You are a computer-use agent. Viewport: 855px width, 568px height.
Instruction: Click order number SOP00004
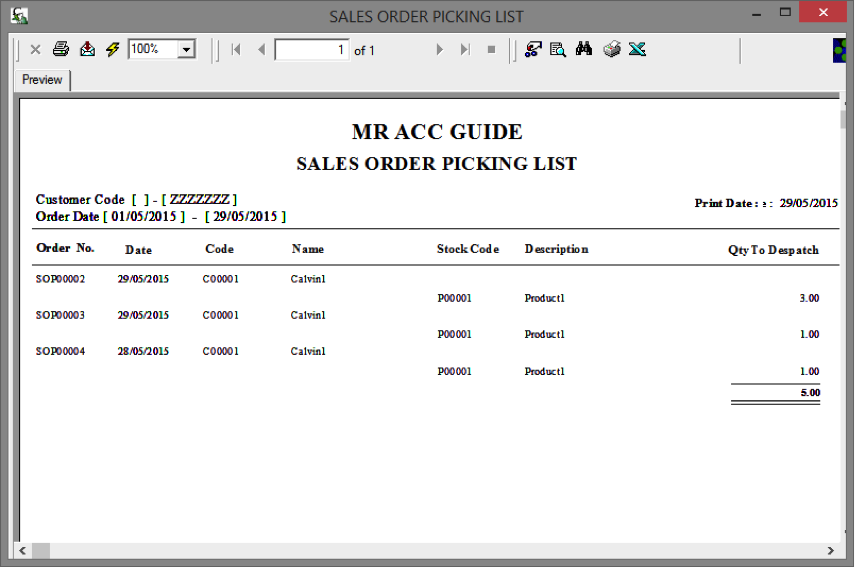[x=61, y=352]
